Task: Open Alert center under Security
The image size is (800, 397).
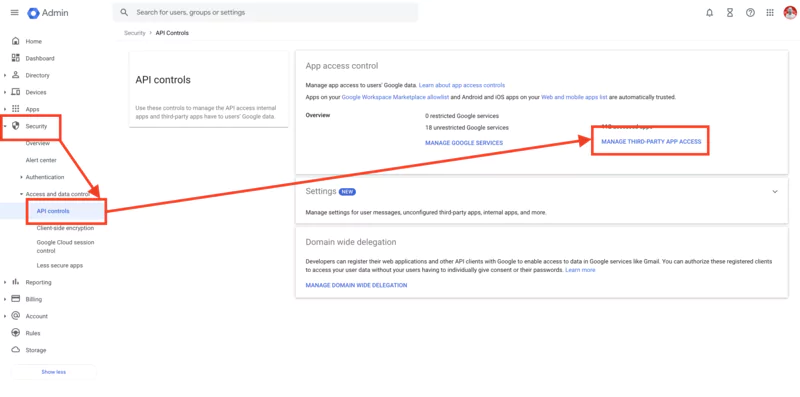Action: (41, 160)
